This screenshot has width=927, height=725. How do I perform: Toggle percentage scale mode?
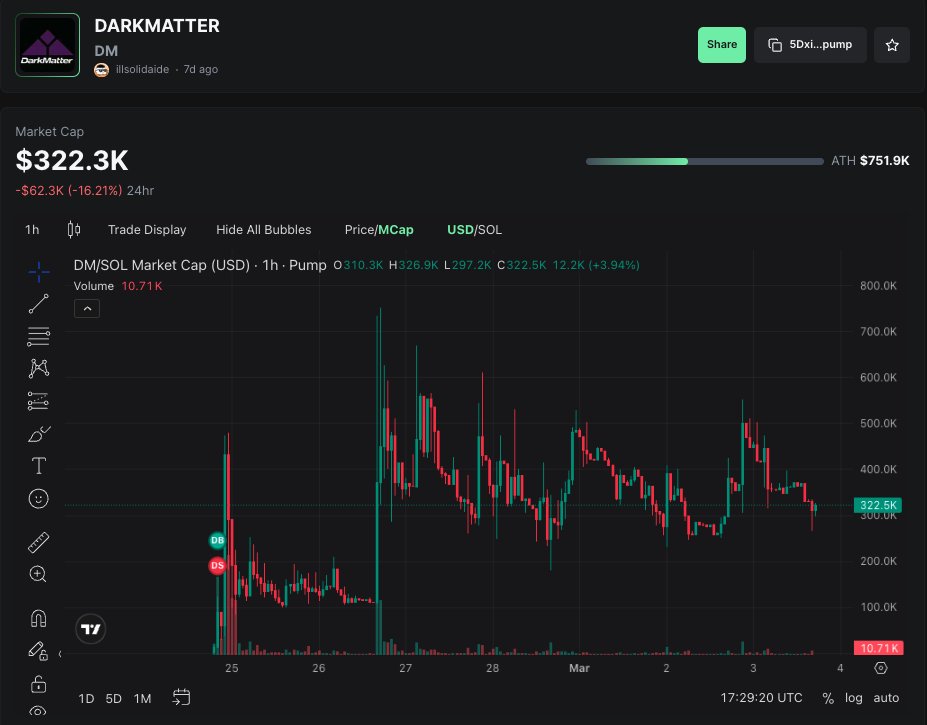tap(828, 698)
